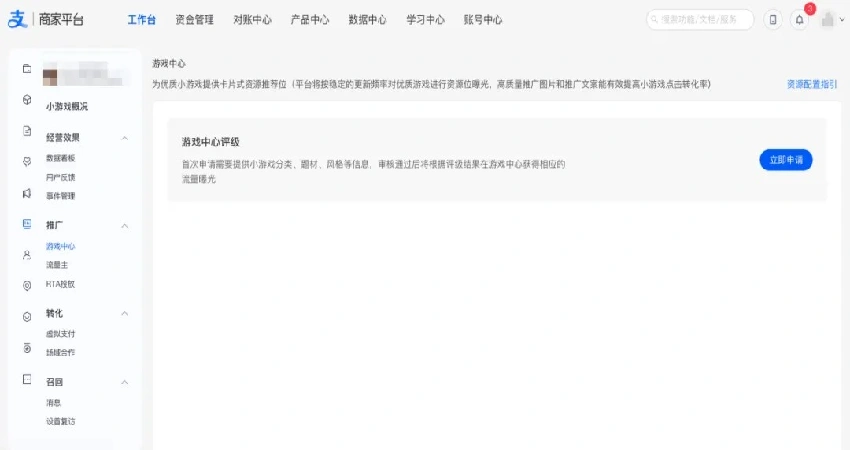Click the 搜索功能/文档/服务 search field
Viewport: 850px width, 450px height.
(705, 19)
